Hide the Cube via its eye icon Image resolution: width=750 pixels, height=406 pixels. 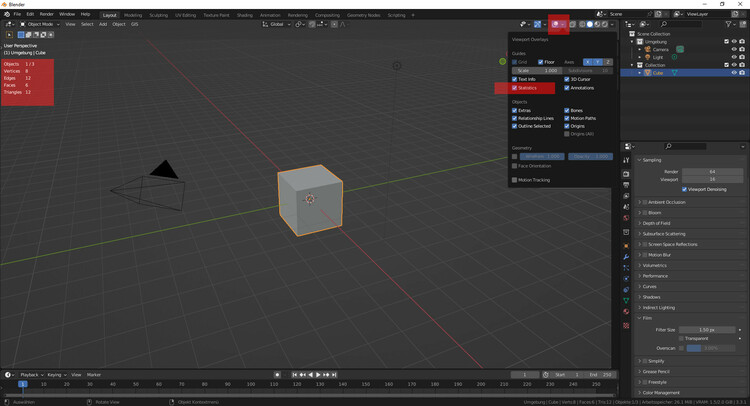734,73
